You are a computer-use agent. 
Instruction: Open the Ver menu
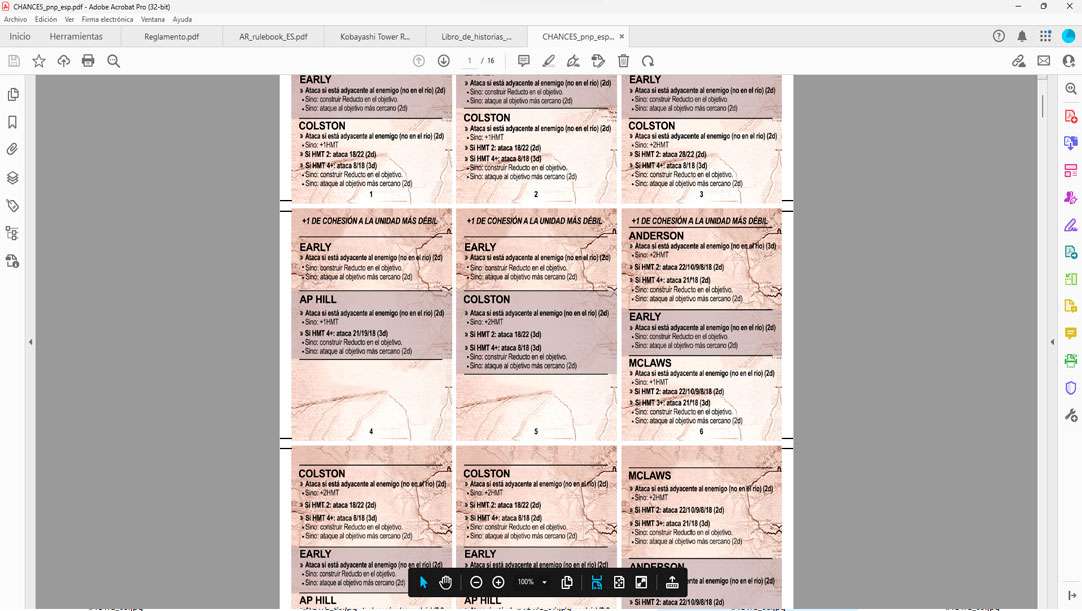pos(70,19)
